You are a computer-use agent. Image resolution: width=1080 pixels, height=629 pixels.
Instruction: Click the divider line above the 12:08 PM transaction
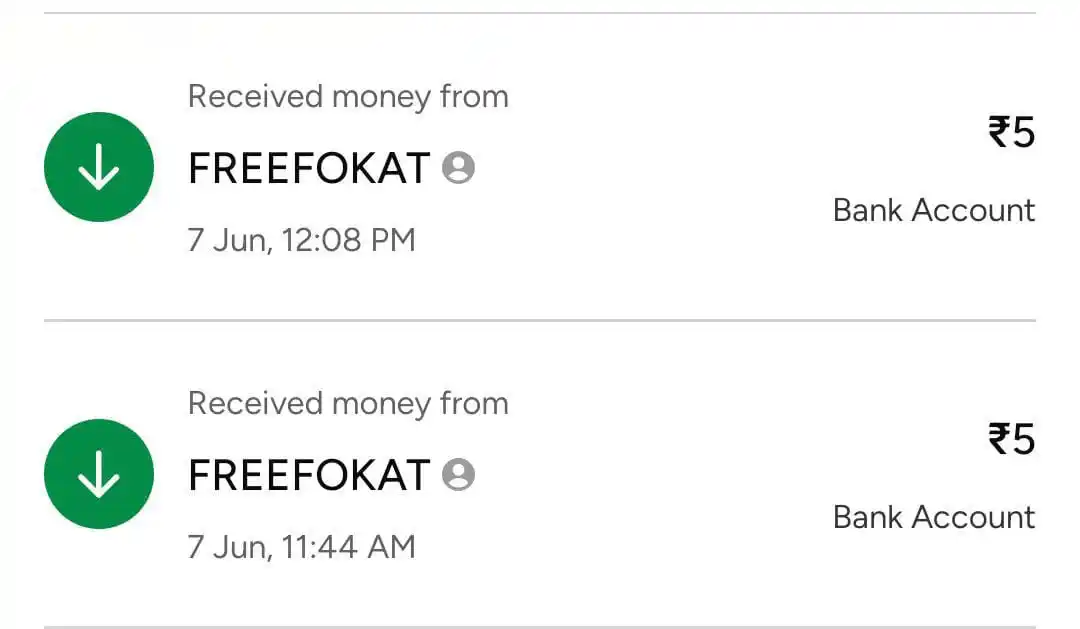point(540,13)
